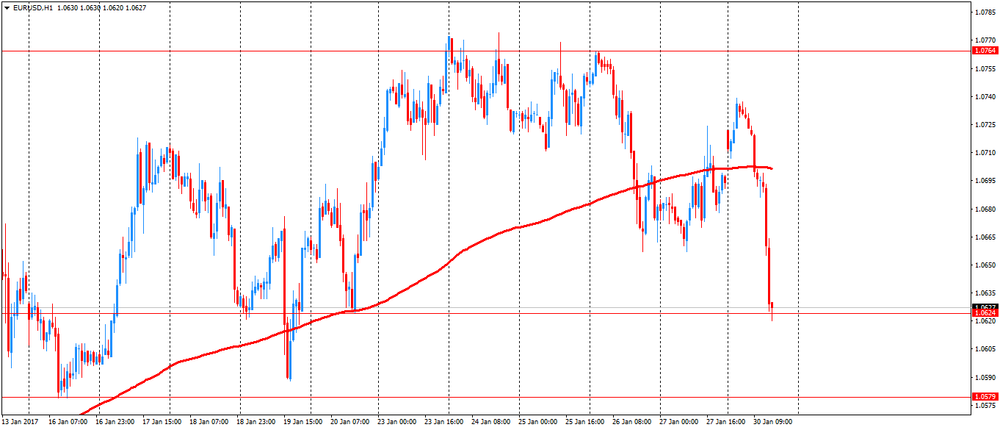The image size is (1000, 430).
Task: Click the 1.0770 price scale value
Action: (985, 40)
